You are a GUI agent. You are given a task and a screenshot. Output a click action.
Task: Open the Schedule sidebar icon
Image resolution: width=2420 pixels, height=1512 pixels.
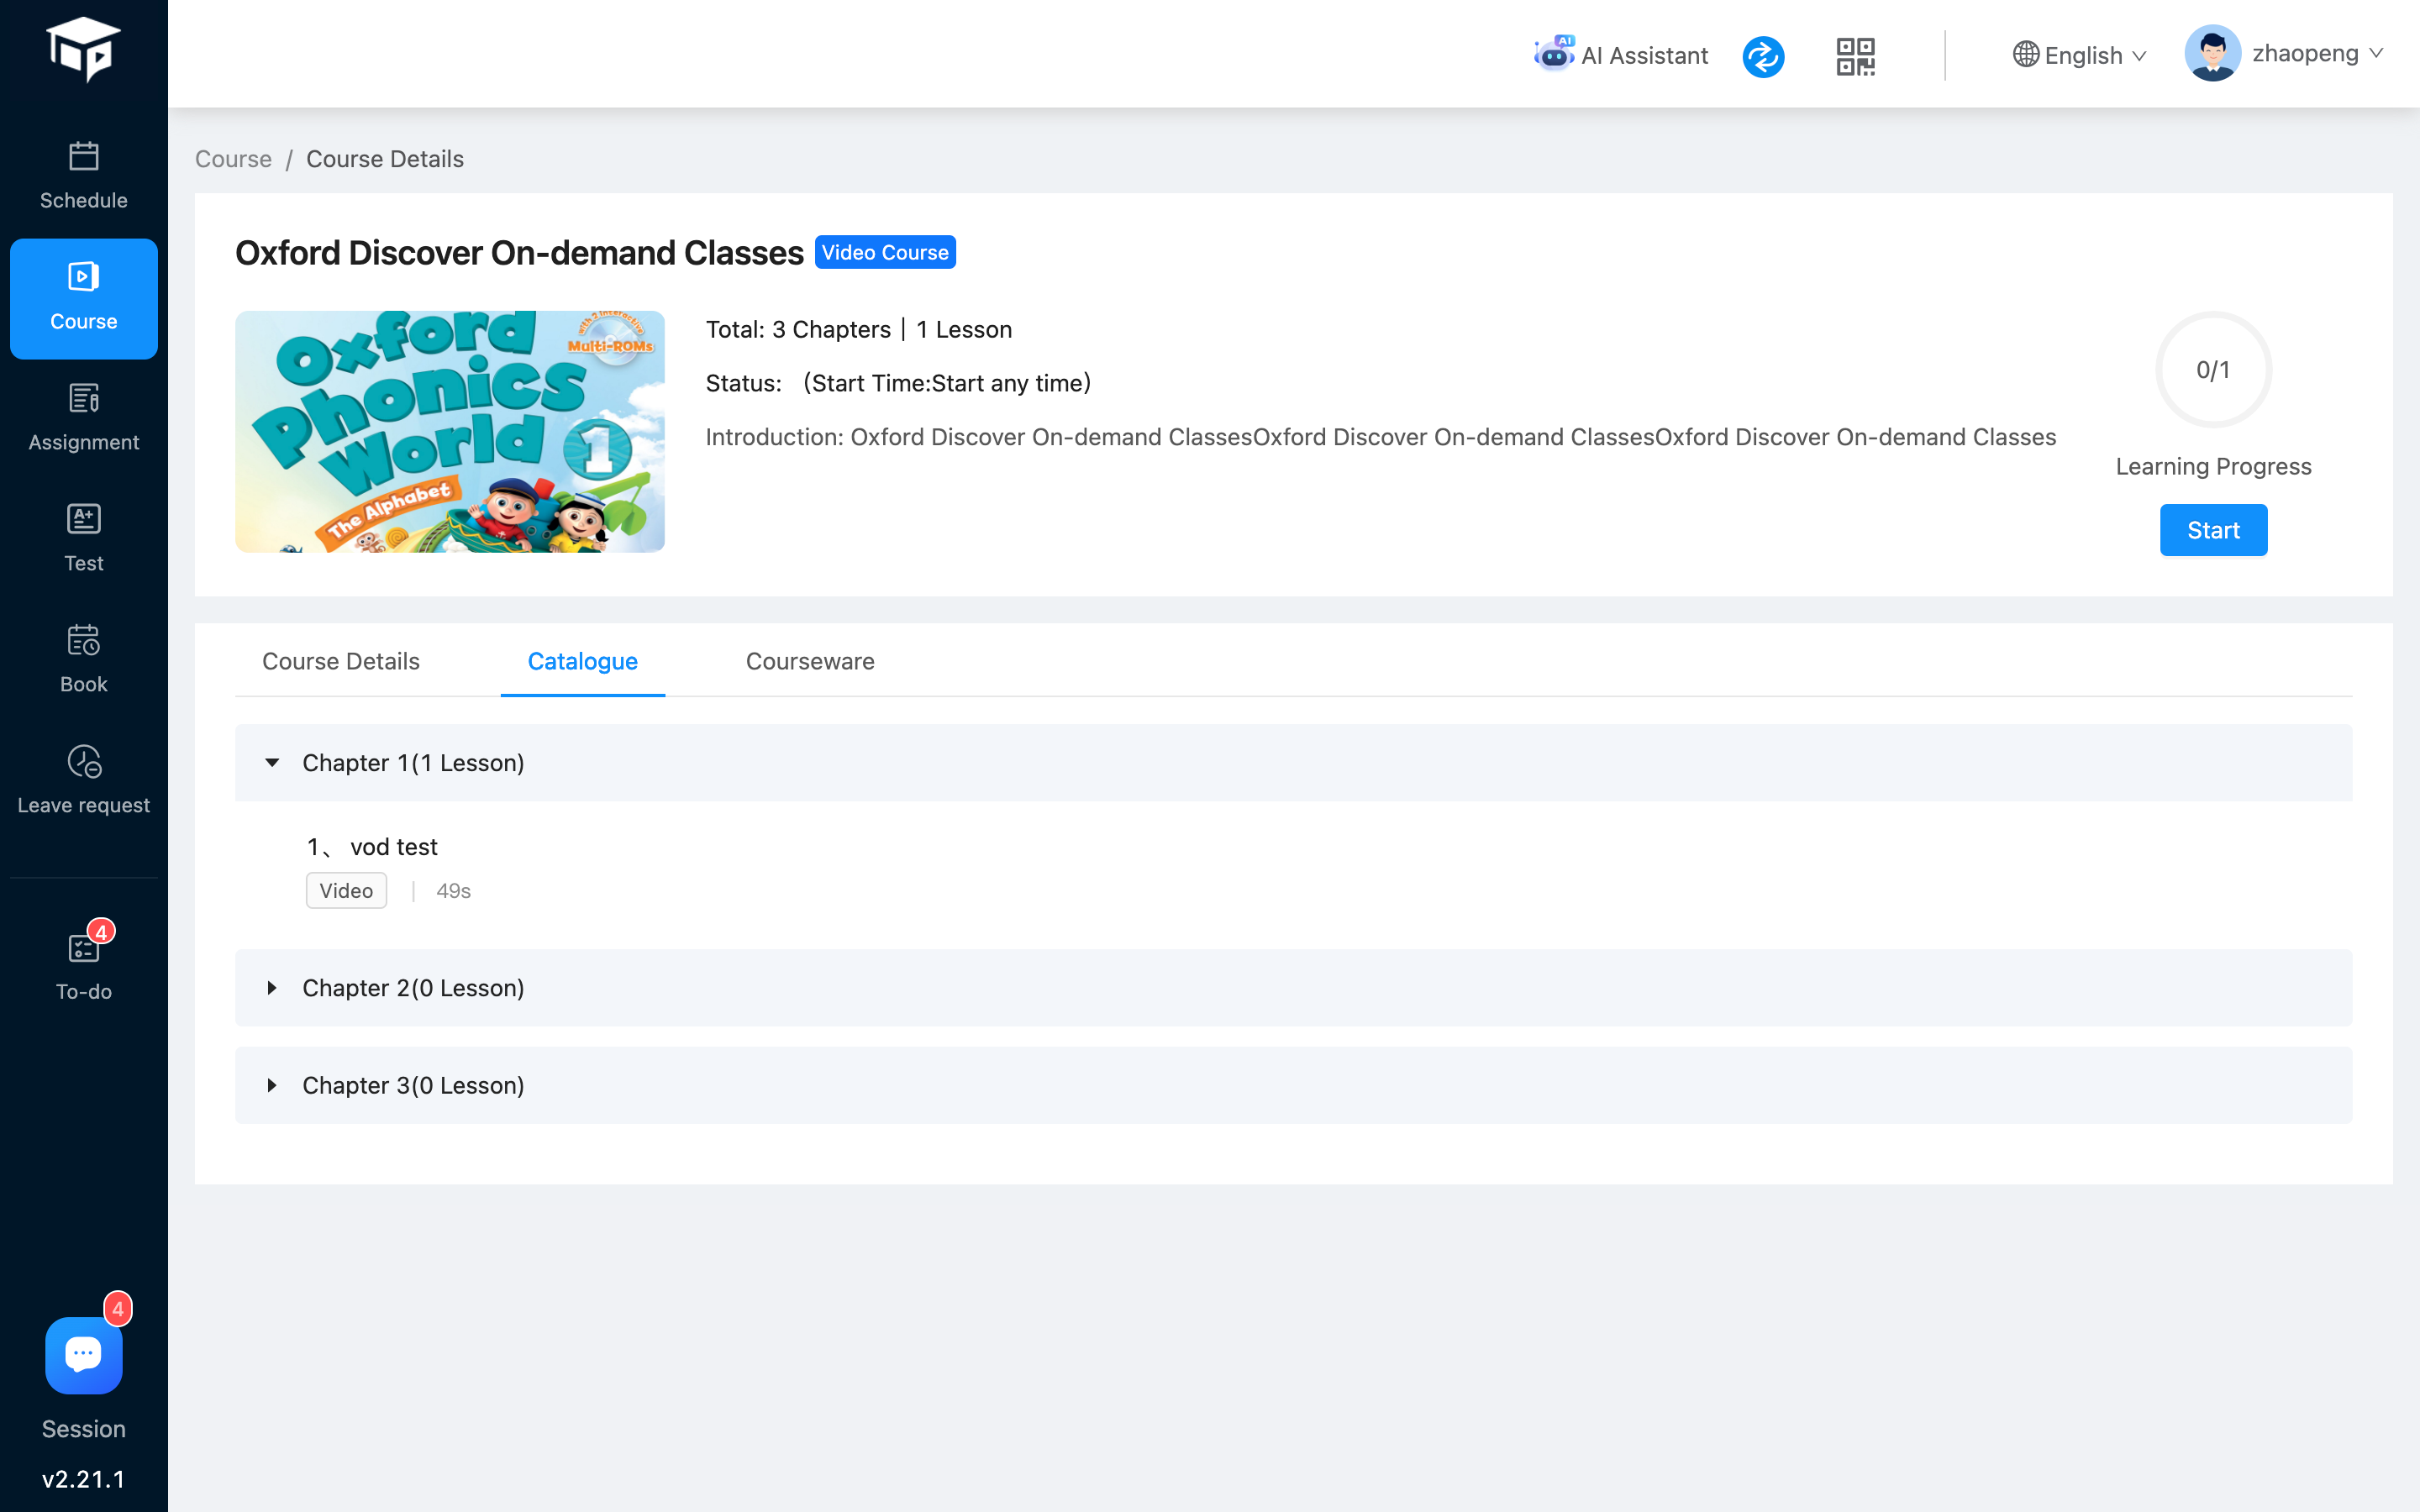coord(83,157)
